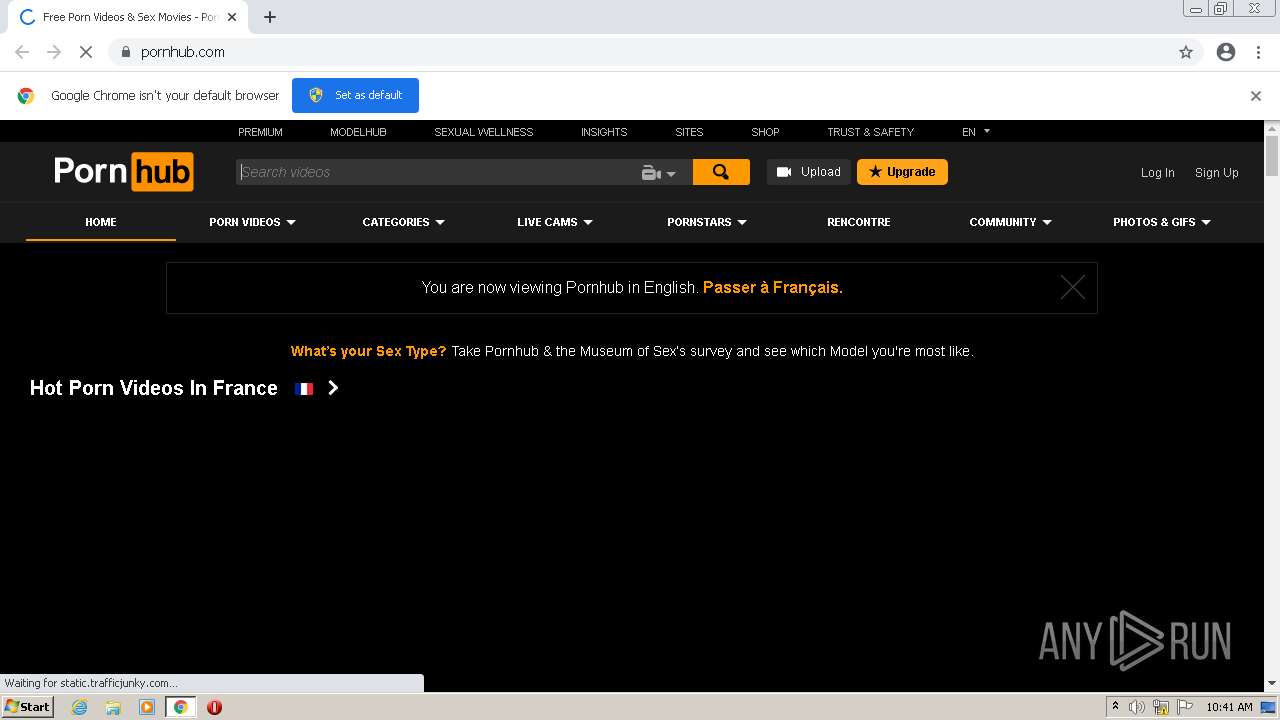Click the chevron next to Hot Videos In France
This screenshot has height=720, width=1280.
pos(333,388)
